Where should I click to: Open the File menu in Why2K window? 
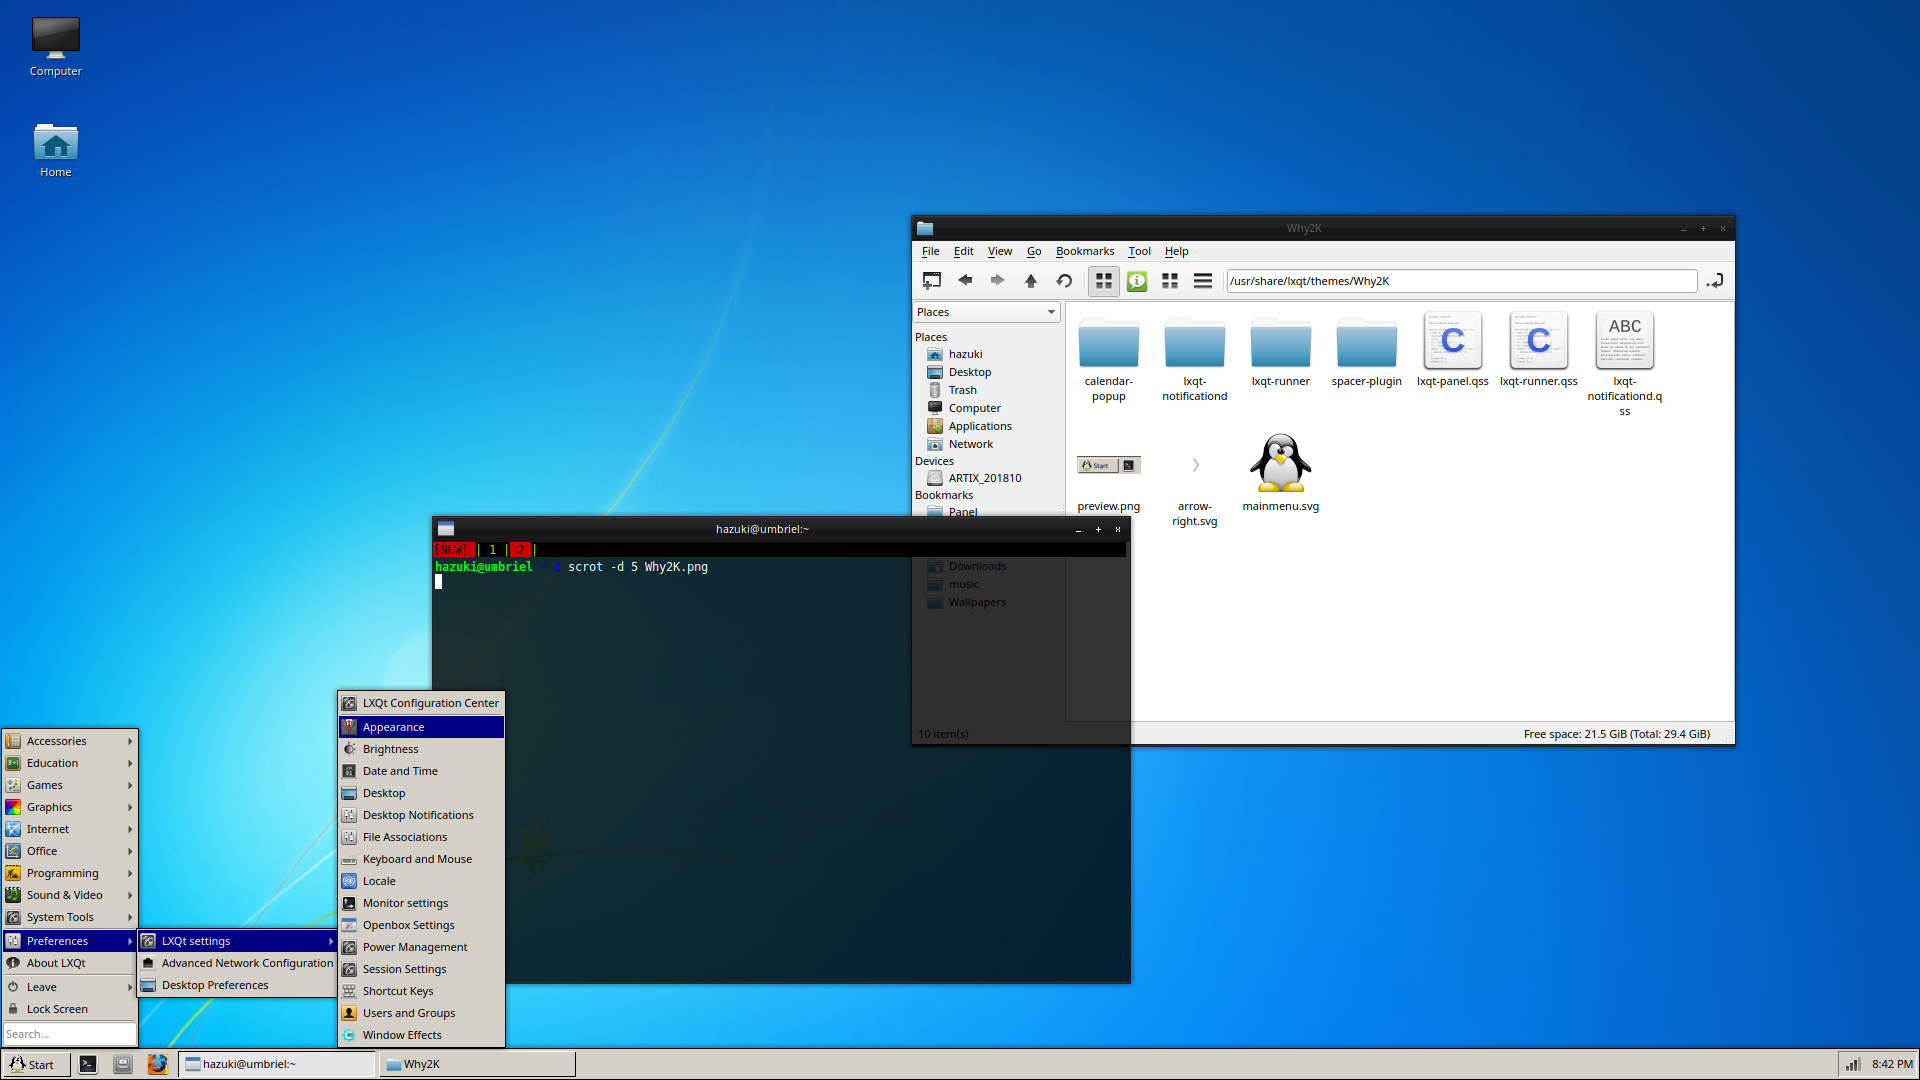tap(930, 251)
